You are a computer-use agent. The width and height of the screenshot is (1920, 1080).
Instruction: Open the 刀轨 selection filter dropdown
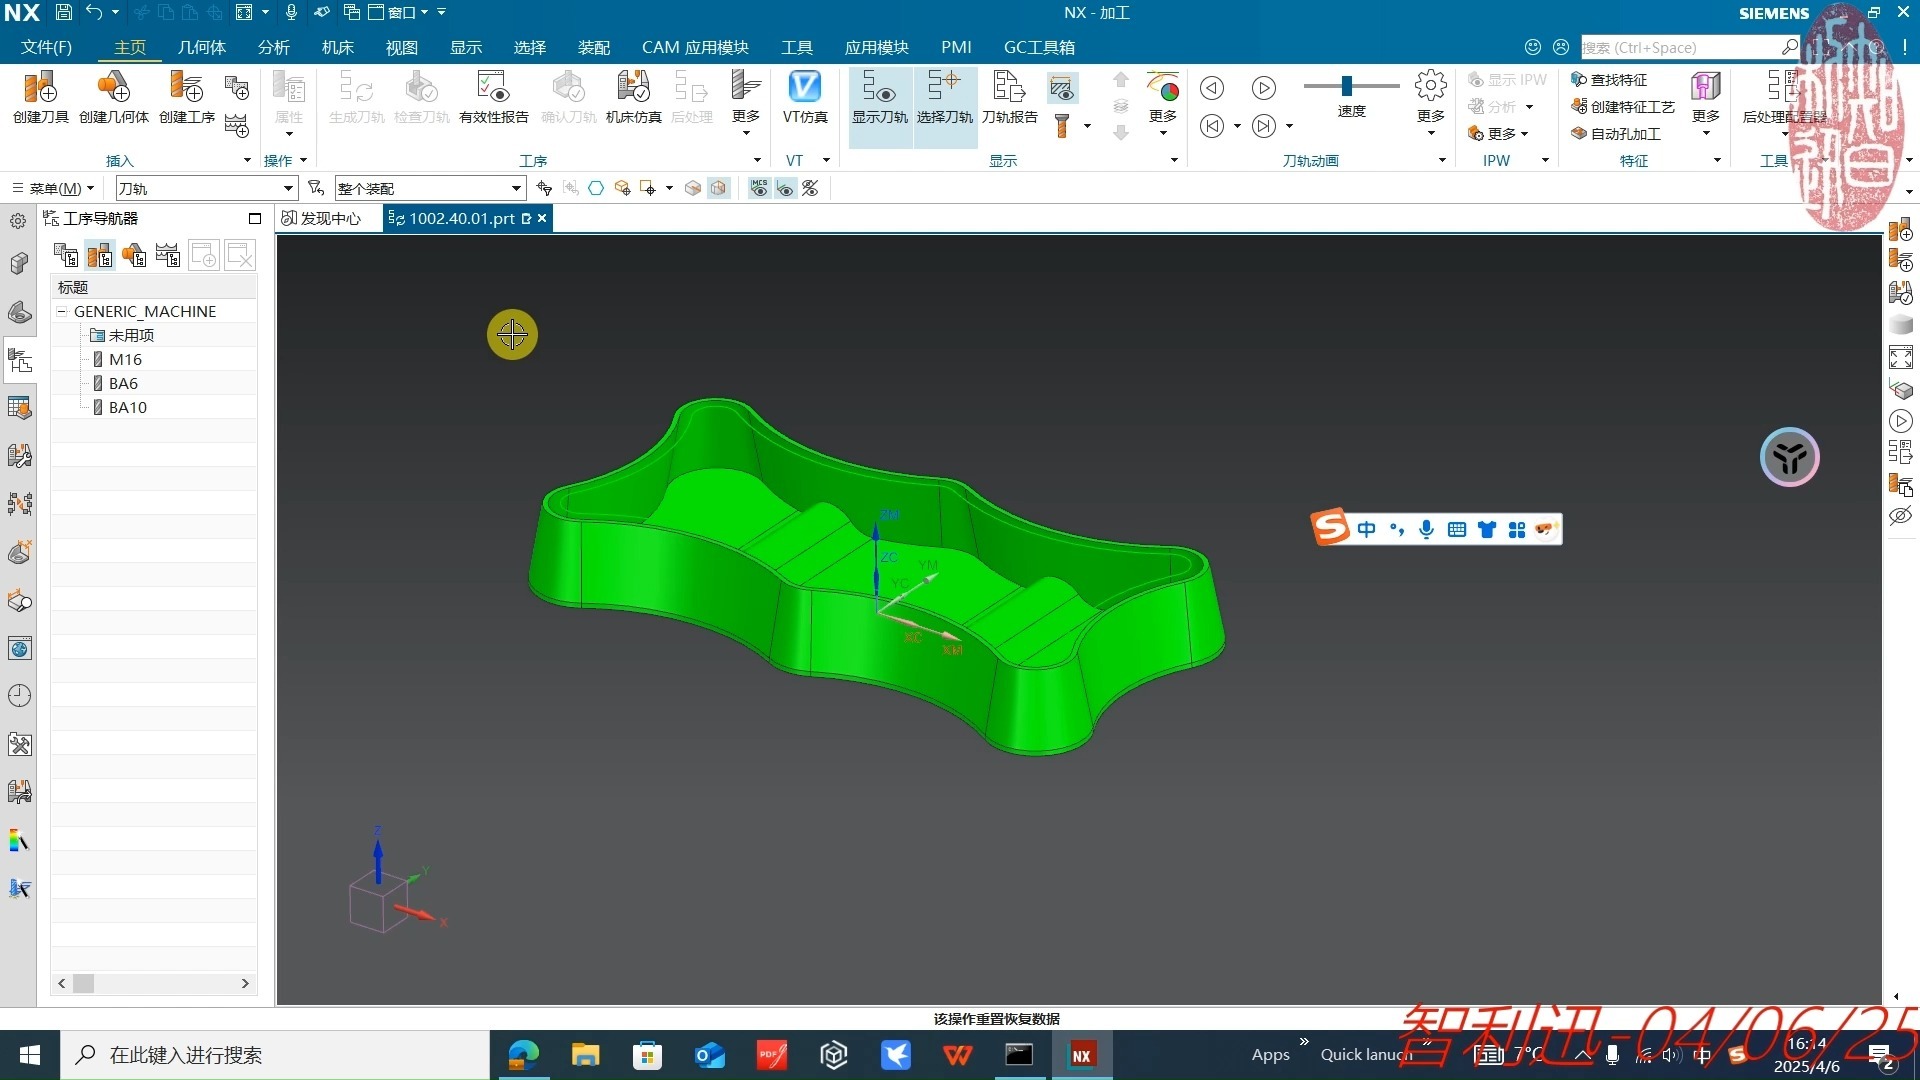tap(288, 188)
